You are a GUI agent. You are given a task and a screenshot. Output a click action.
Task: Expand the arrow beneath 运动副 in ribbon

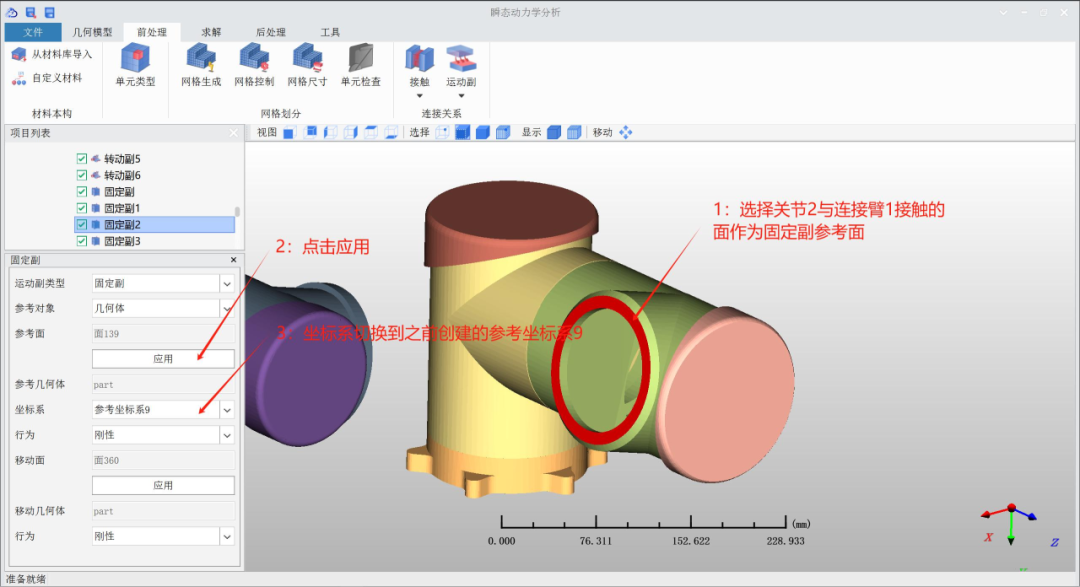point(461,96)
